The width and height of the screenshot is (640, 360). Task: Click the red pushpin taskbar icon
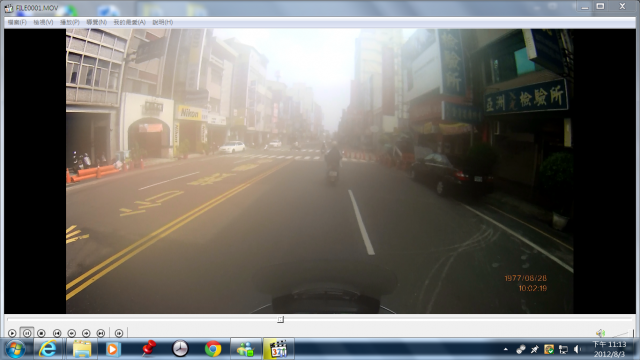[149, 349]
